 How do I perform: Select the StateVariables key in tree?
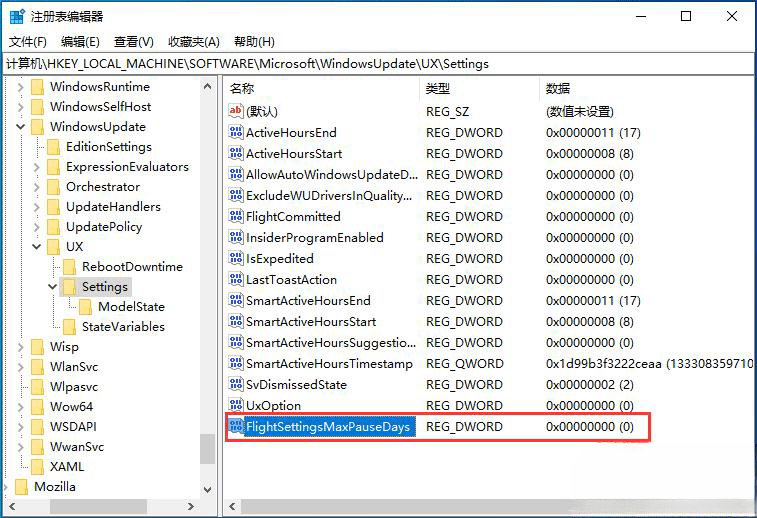(x=123, y=327)
